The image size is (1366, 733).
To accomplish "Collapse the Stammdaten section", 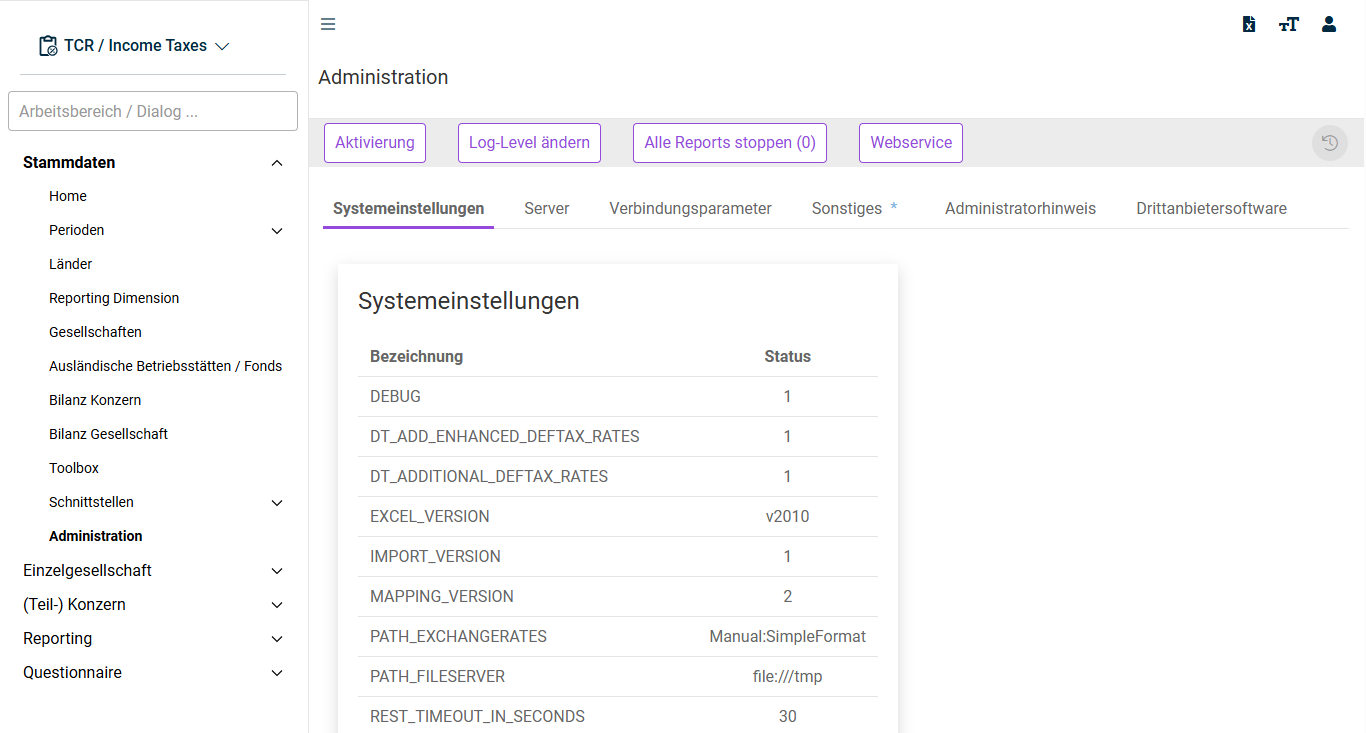I will 277,163.
